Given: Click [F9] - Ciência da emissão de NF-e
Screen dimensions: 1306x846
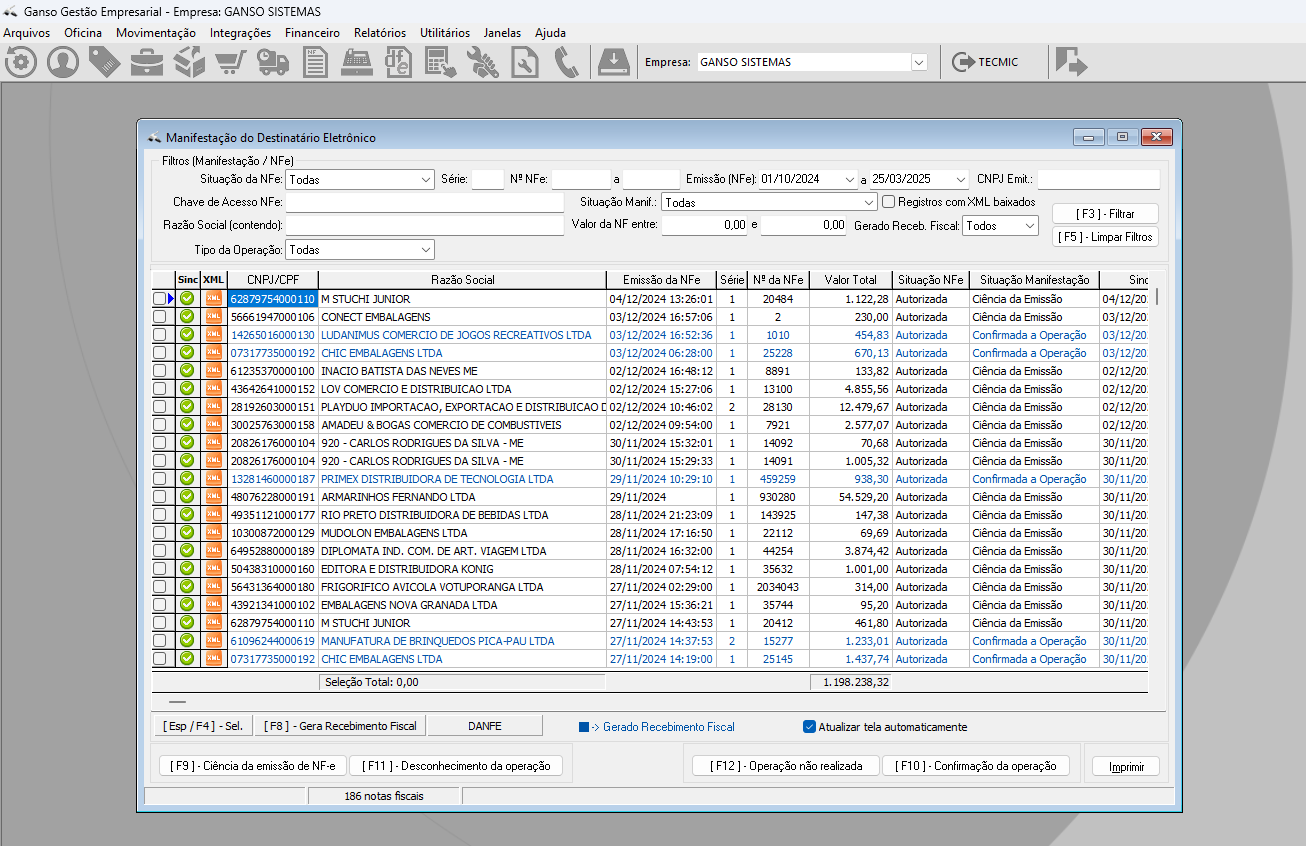Looking at the screenshot, I should (253, 766).
